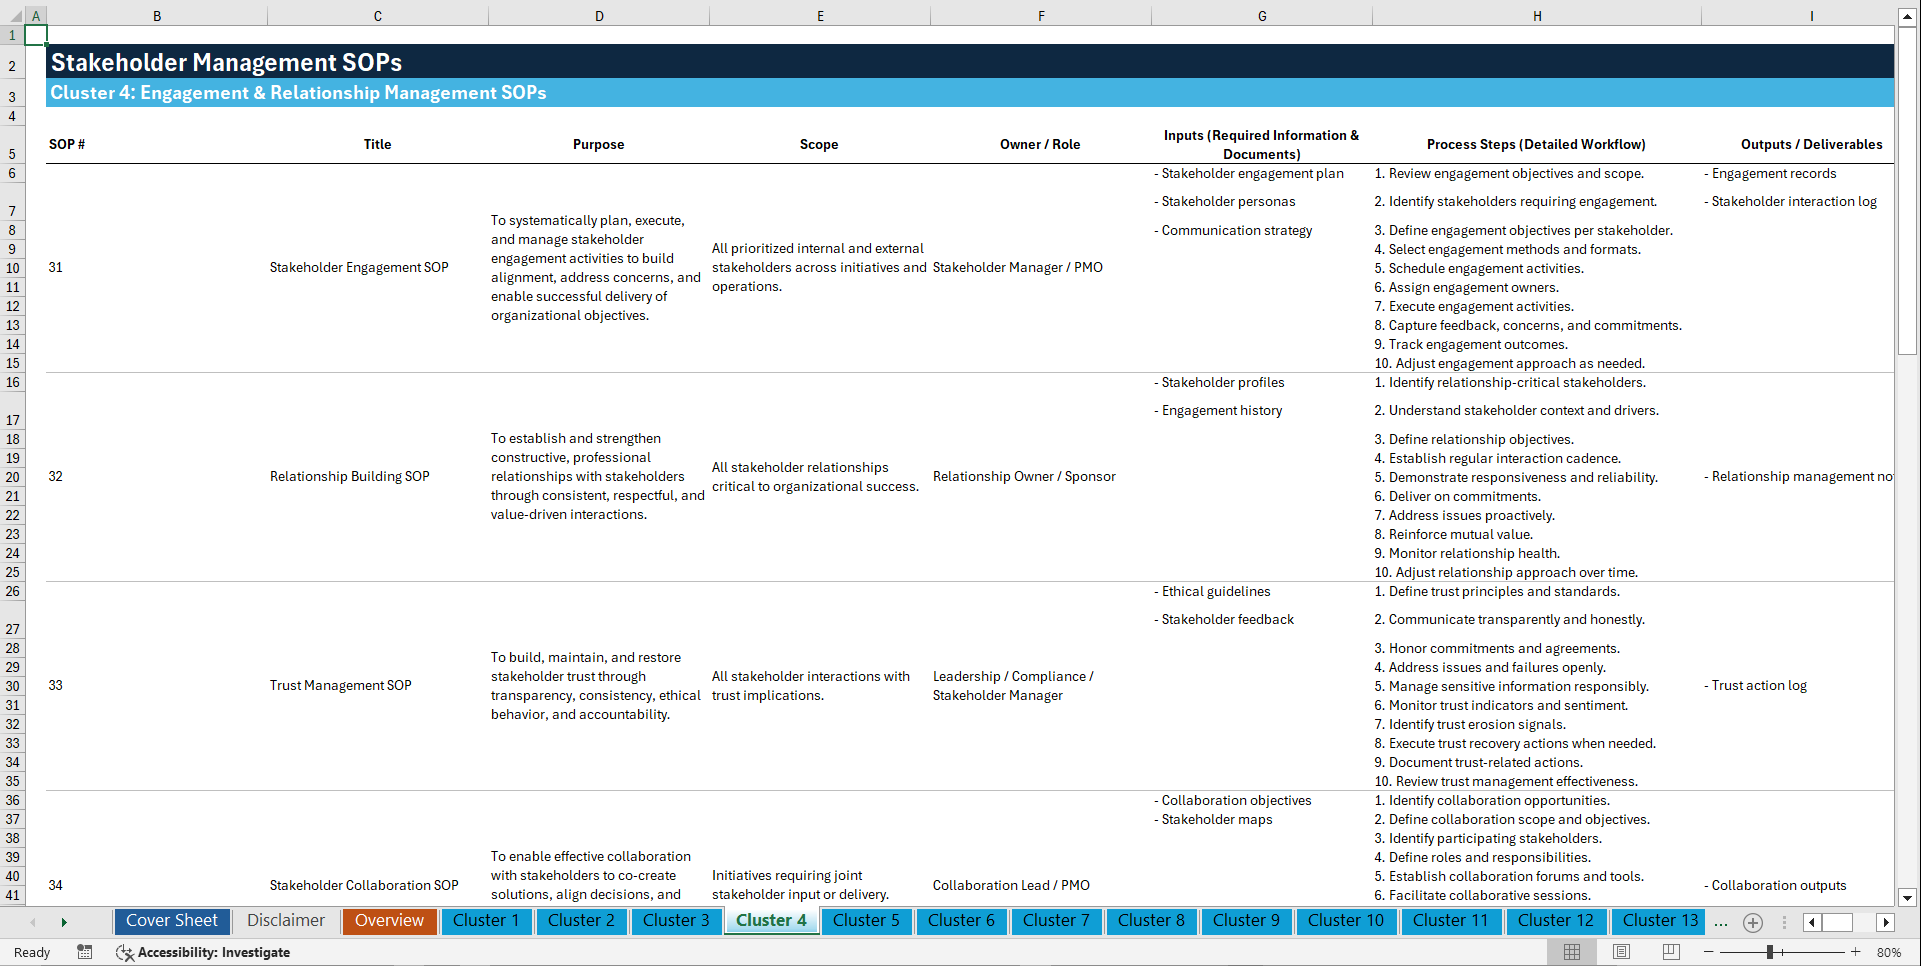Viewport: 1921px width, 966px height.
Task: Zoom in using the plus icon
Action: (1853, 952)
